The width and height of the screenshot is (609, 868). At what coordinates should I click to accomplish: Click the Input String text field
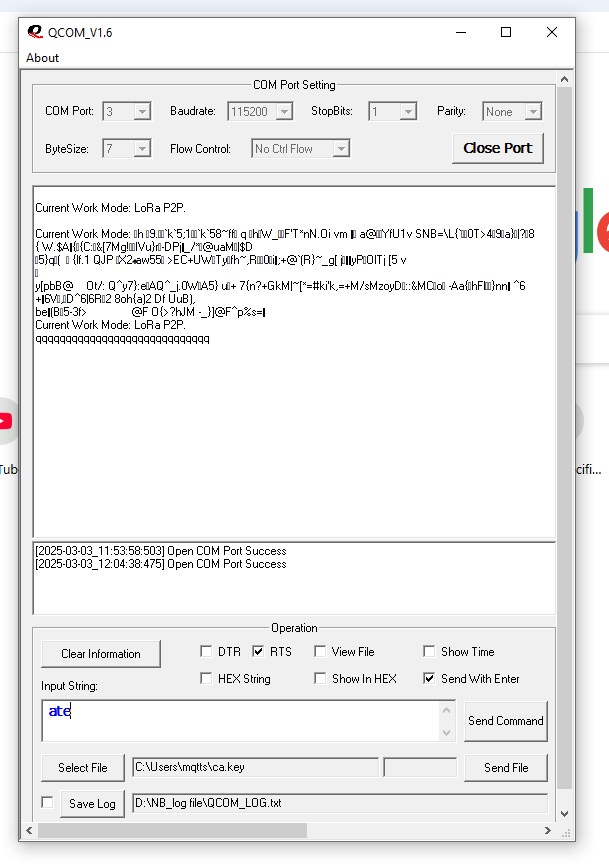click(240, 720)
